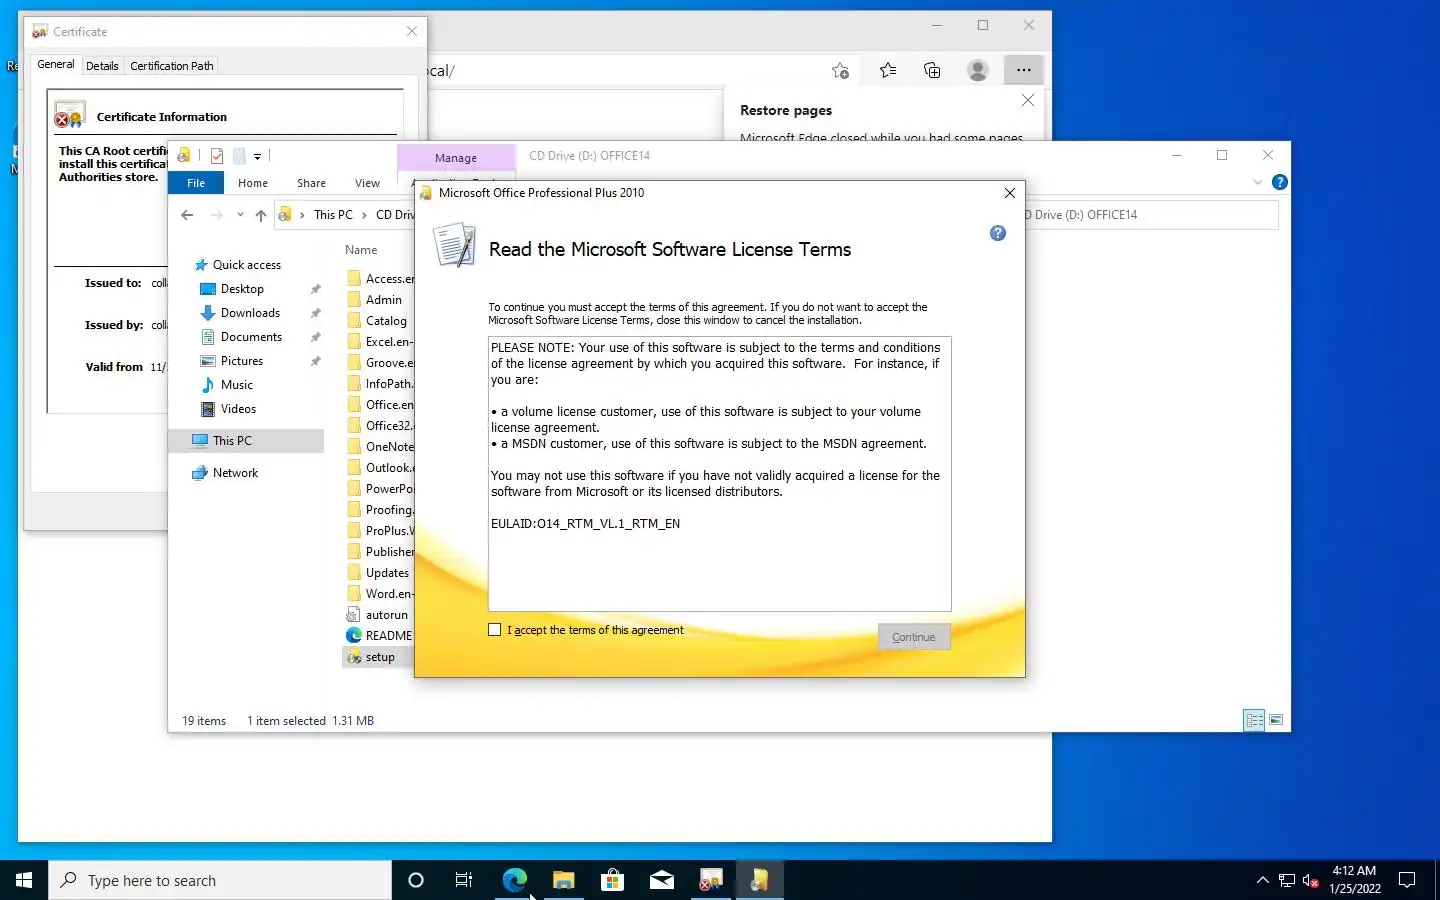
Task: Switch to details view layout icon
Action: point(1254,720)
